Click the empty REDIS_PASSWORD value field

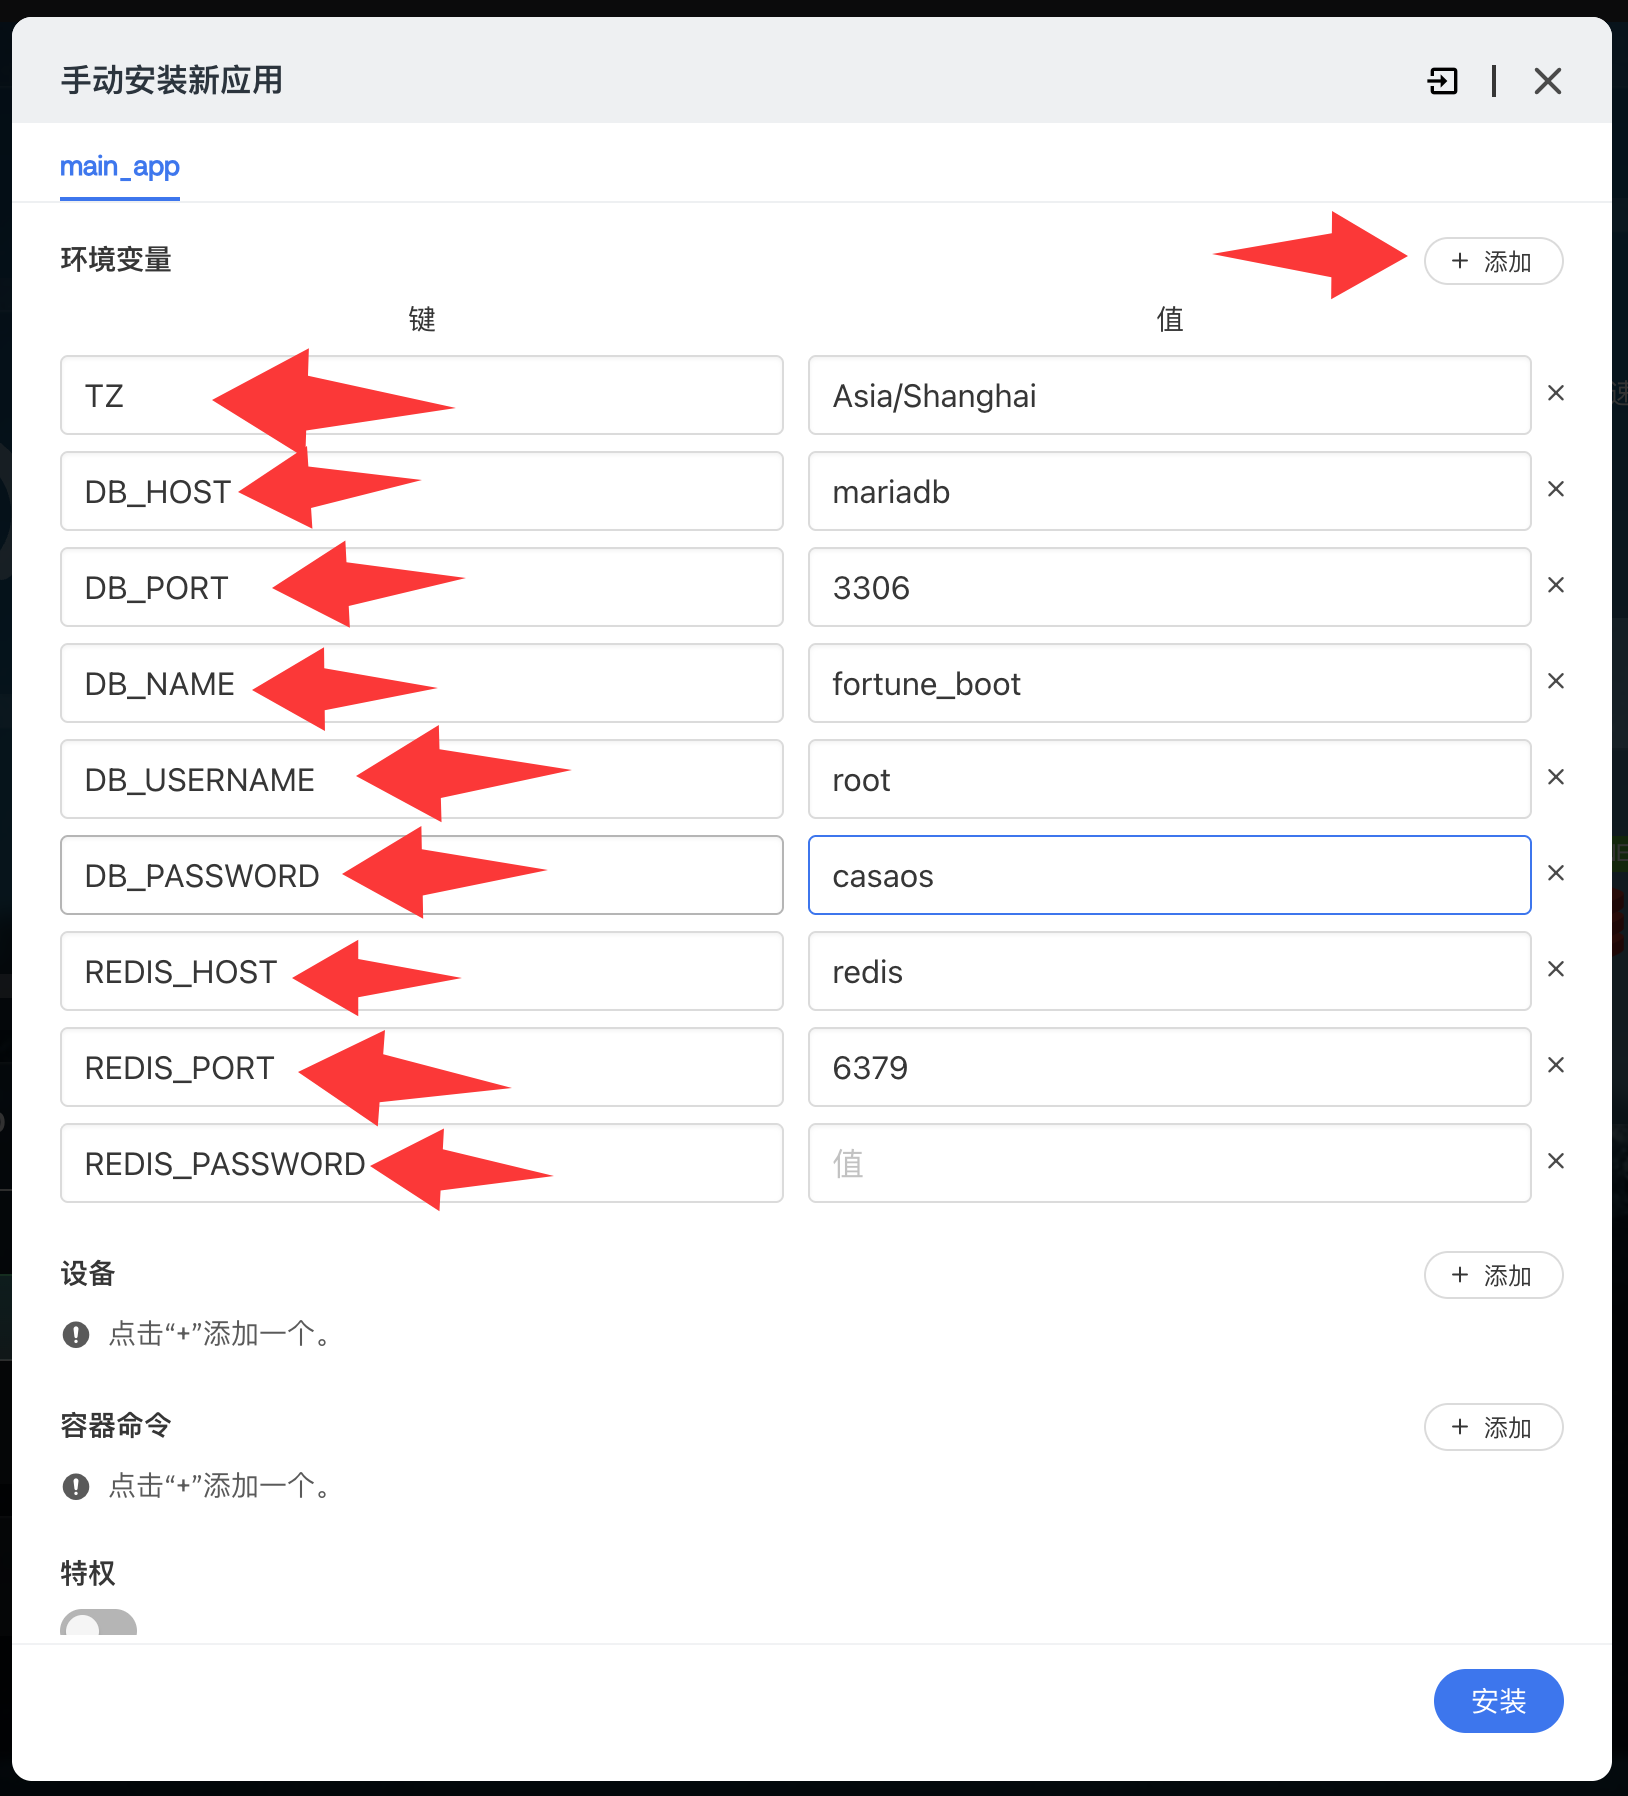(x=1168, y=1164)
